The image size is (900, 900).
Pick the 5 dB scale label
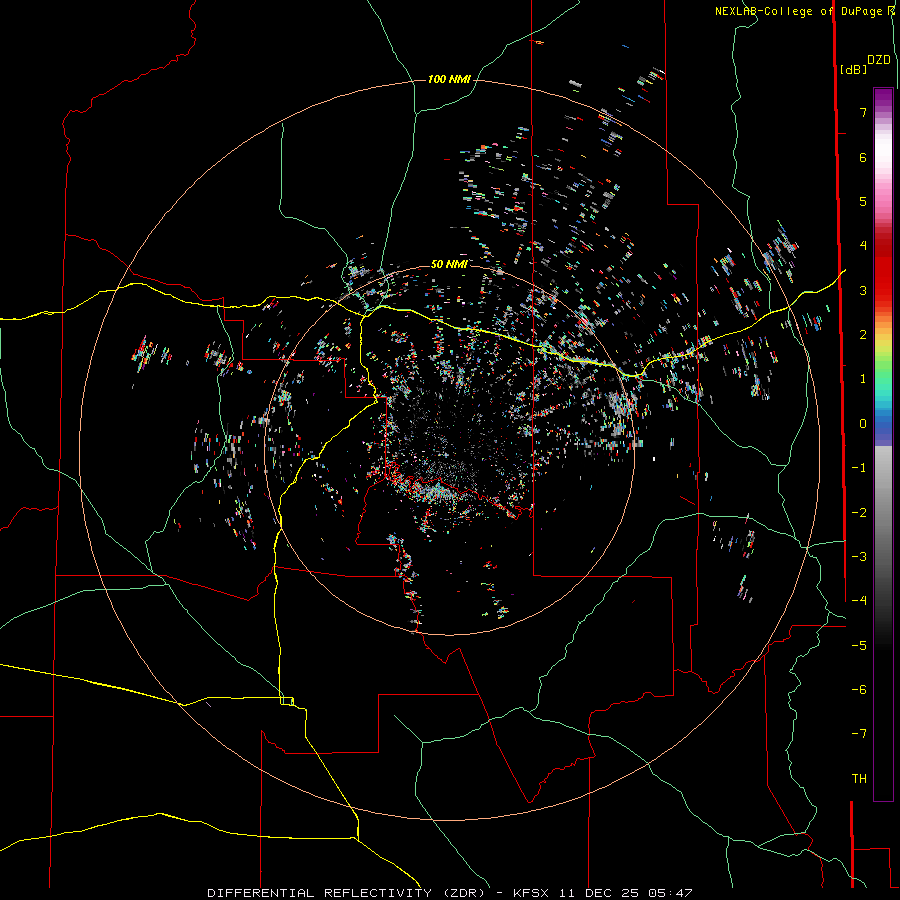tap(863, 201)
